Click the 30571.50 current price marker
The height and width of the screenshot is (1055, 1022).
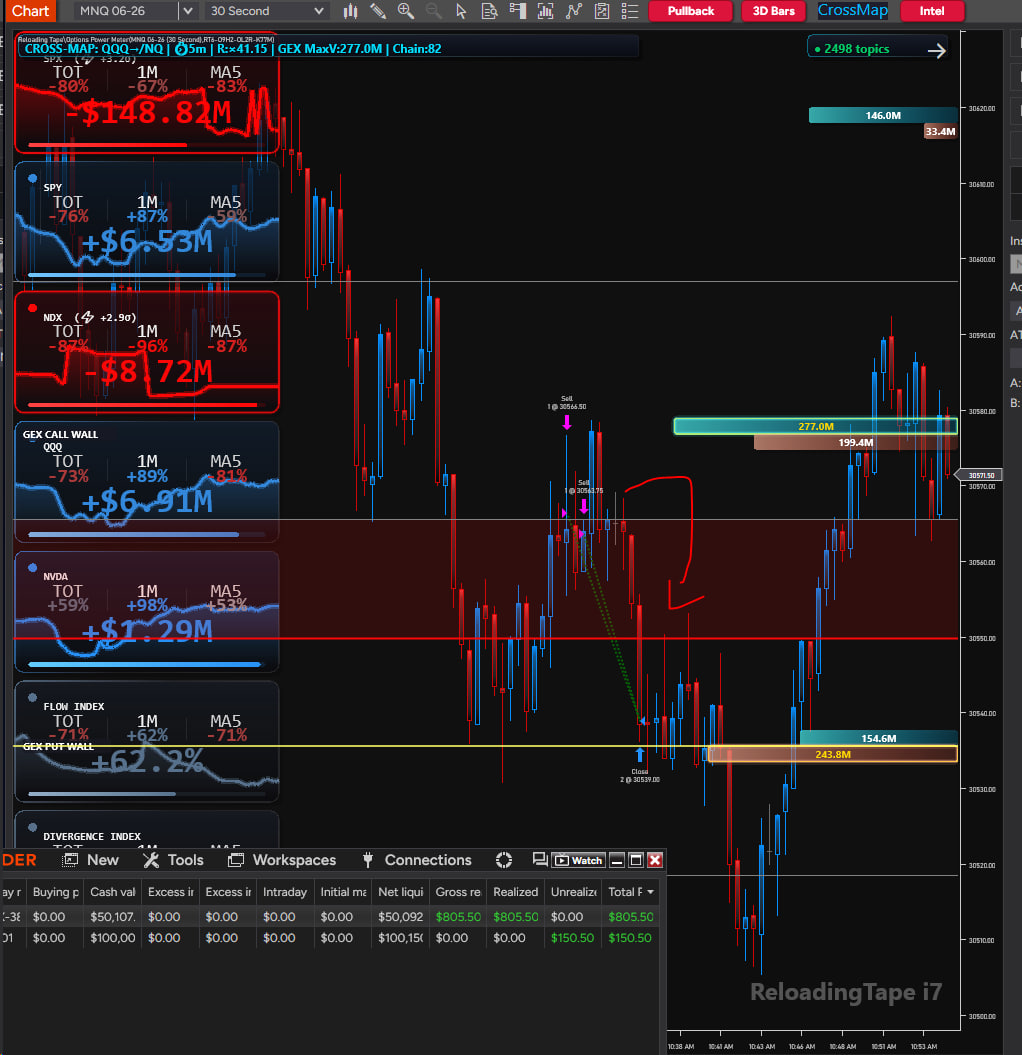tap(980, 475)
